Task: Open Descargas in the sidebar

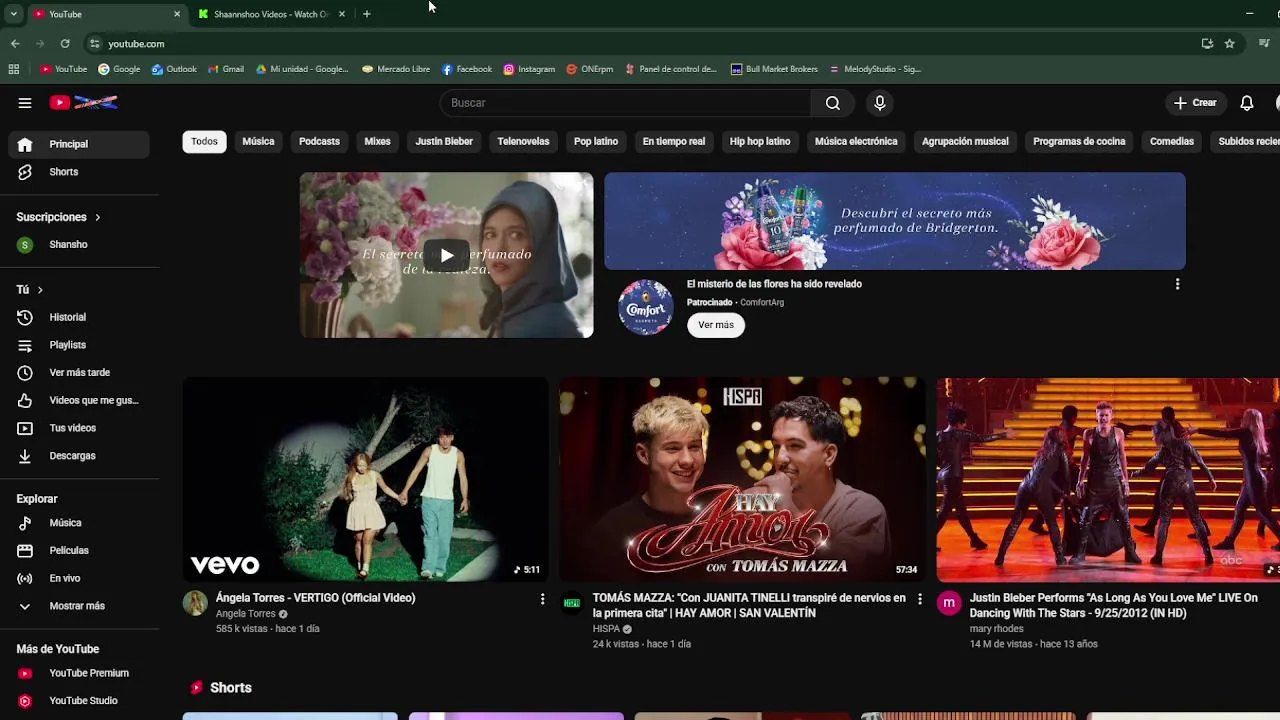Action: pos(78,456)
